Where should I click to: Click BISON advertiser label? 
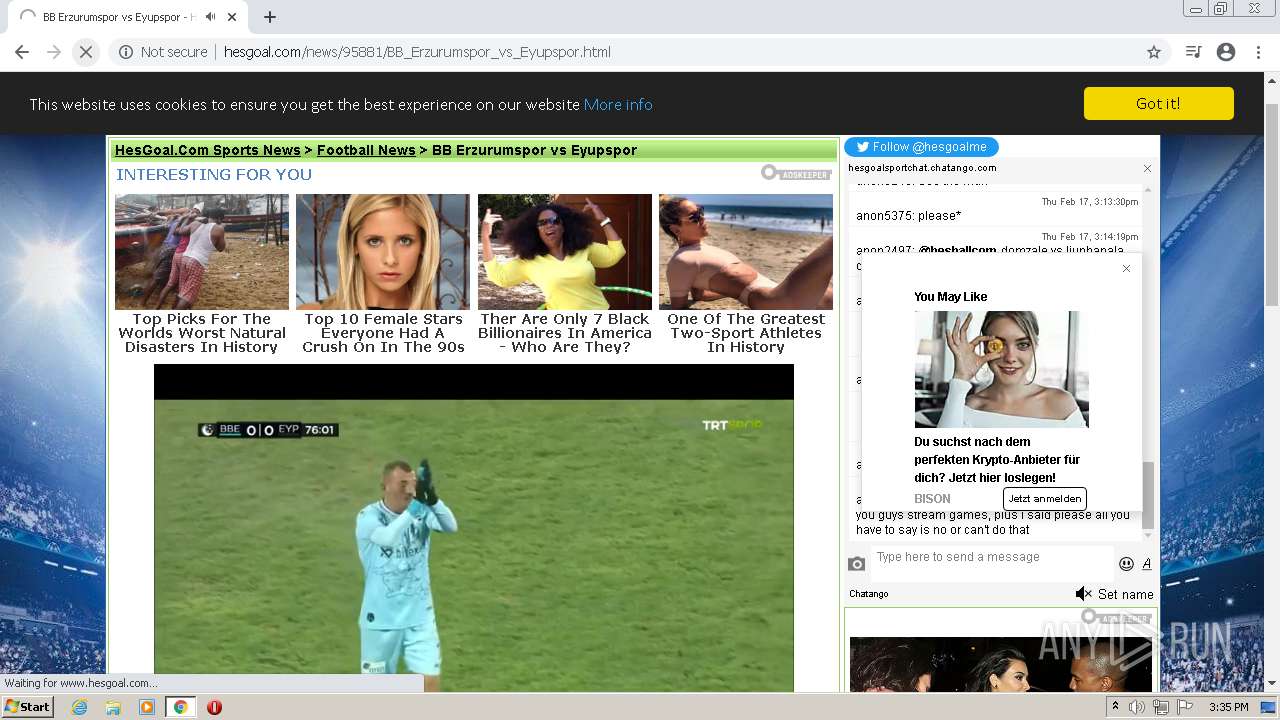pos(932,498)
